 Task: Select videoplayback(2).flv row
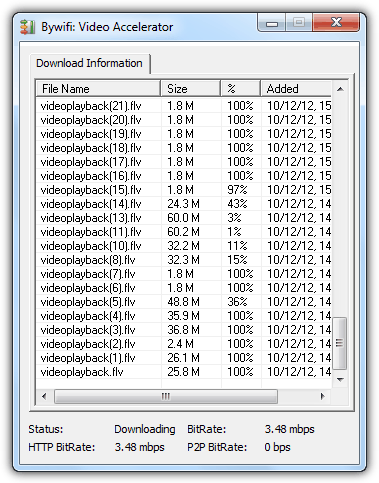pos(184,344)
